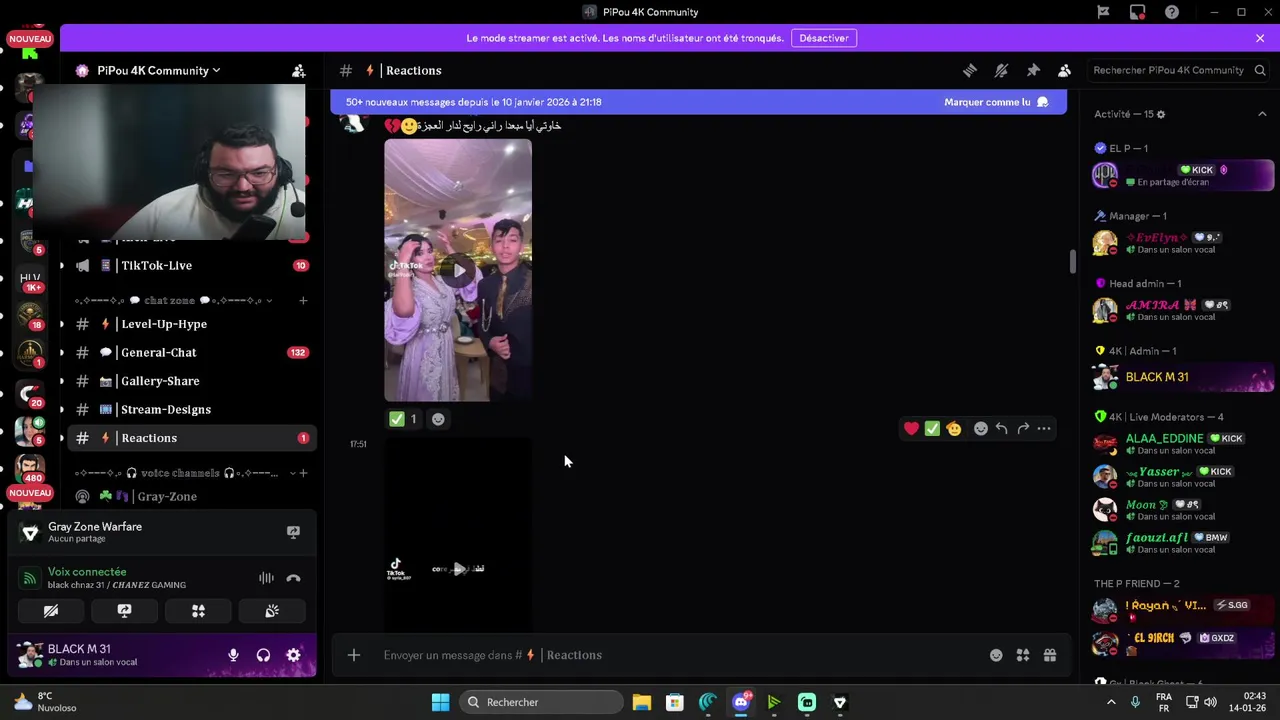Disconnect from voice channel

pos(293,578)
